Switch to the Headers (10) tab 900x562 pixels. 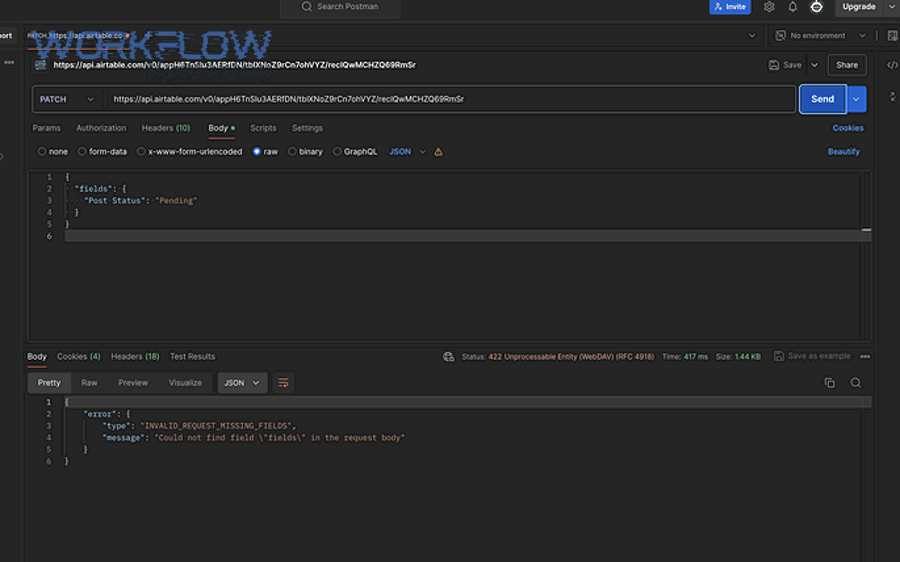(x=166, y=128)
